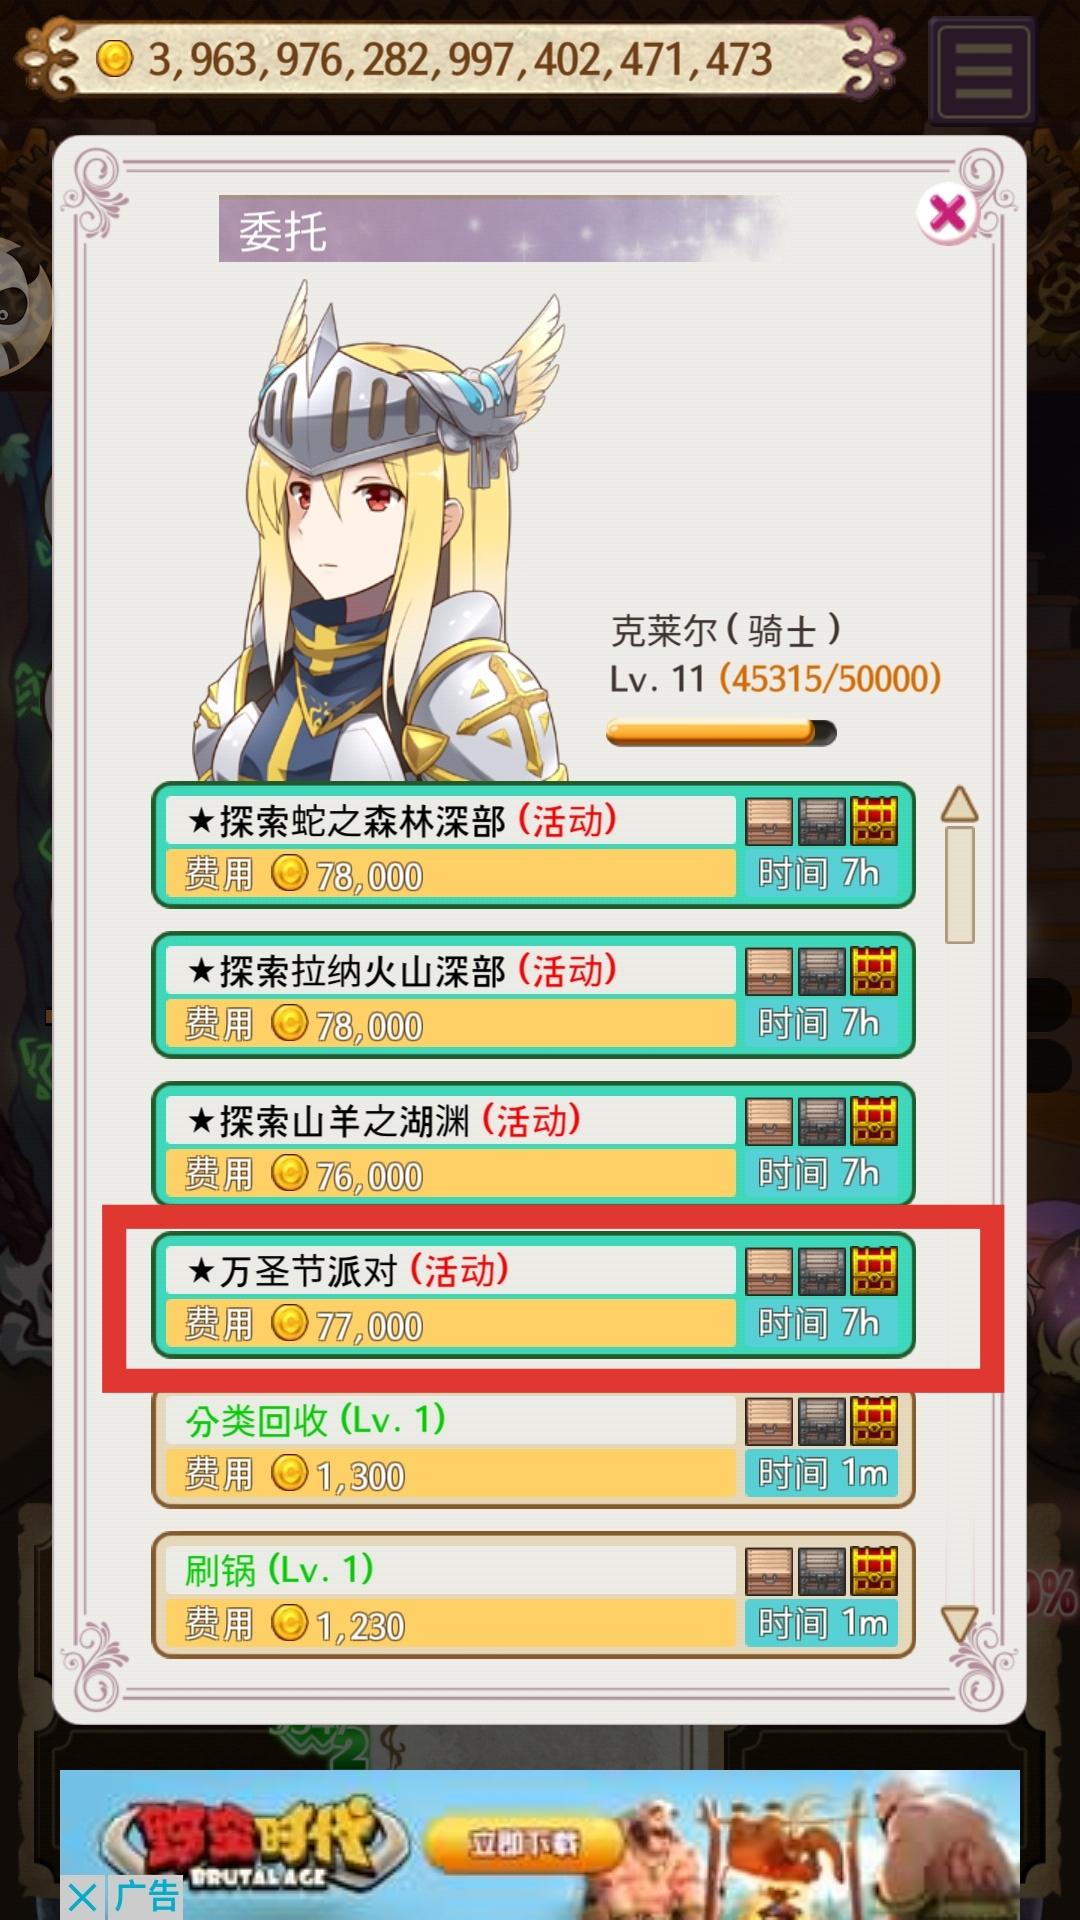Click the quest list scrollbar thumb
This screenshot has width=1080, height=1920.
pyautogui.click(x=959, y=884)
